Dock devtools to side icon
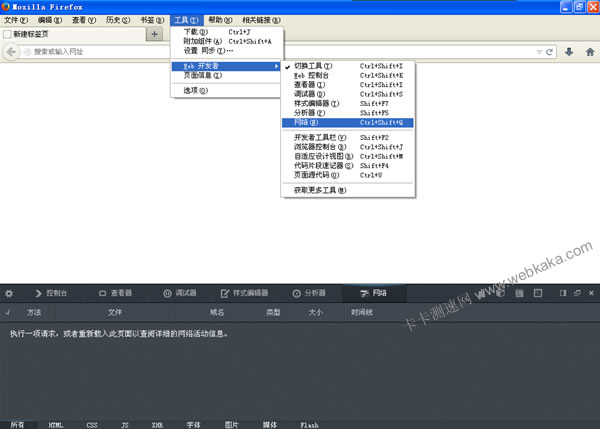The height and width of the screenshot is (429, 600). [562, 293]
